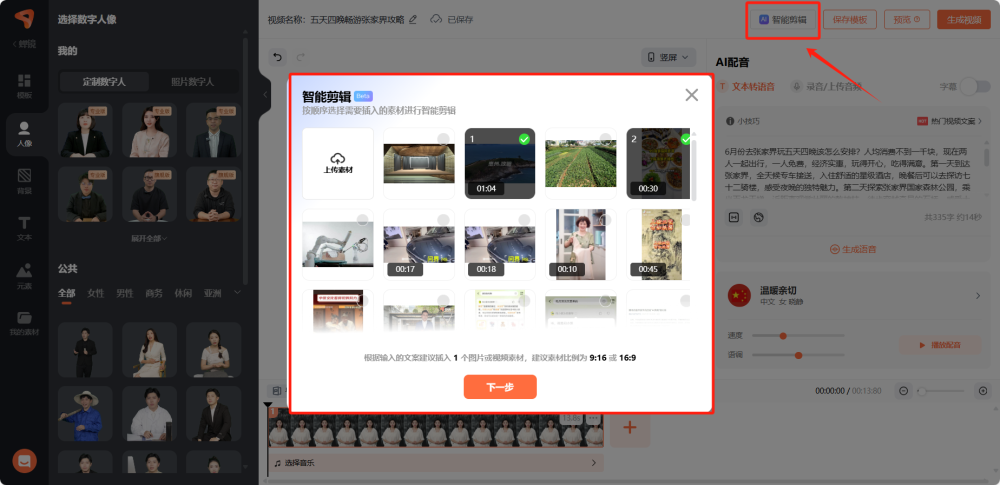Switch to 定制数字人 tab
This screenshot has width=1000, height=485.
click(104, 82)
